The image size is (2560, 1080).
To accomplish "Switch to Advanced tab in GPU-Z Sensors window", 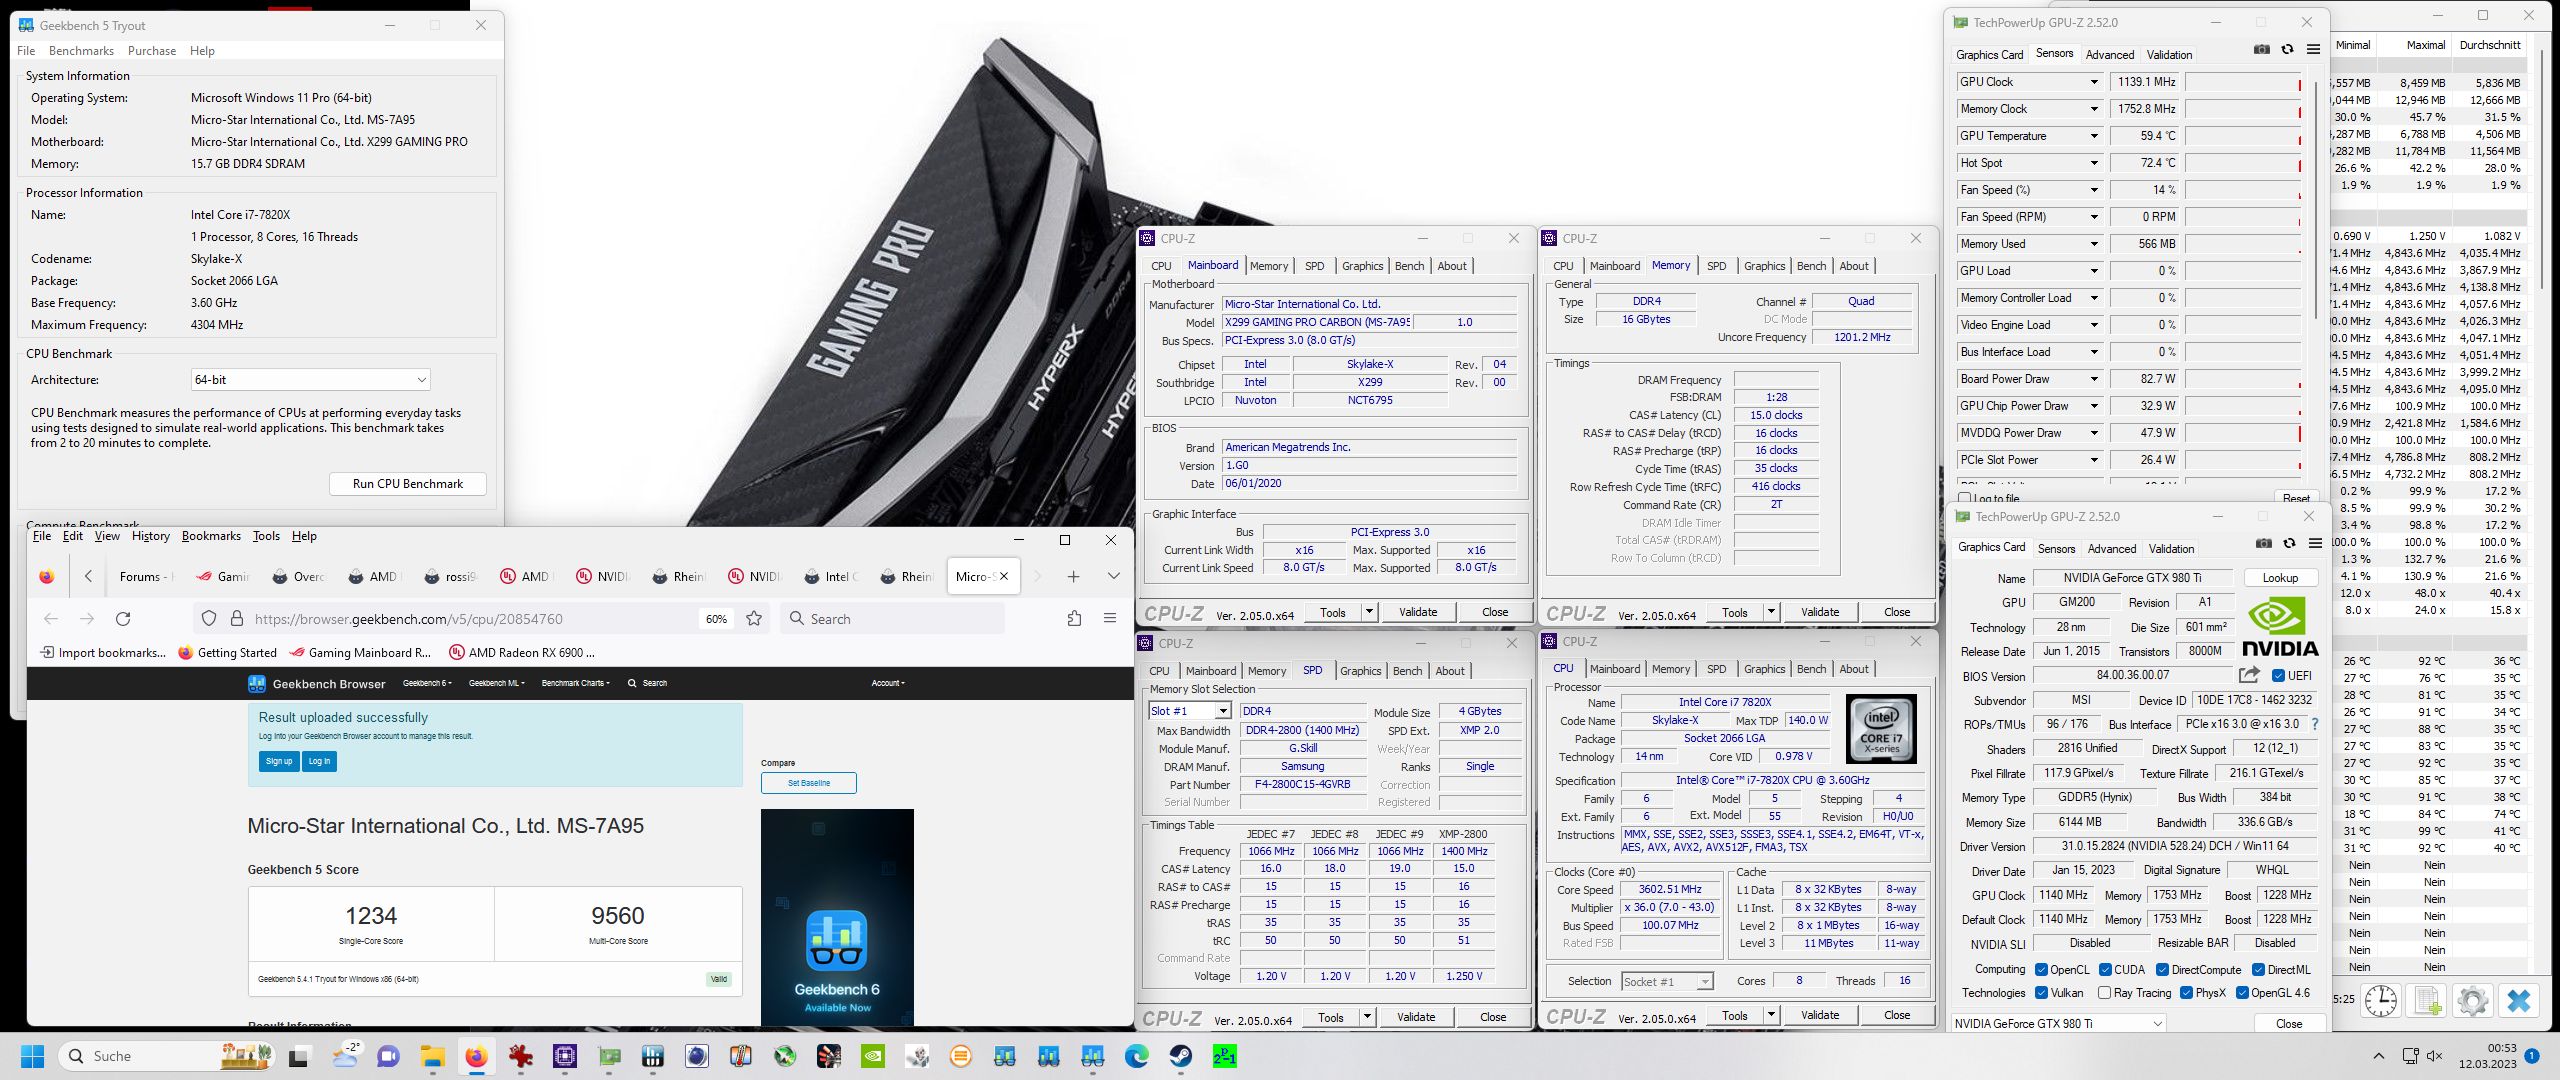I will pyautogui.click(x=2110, y=55).
